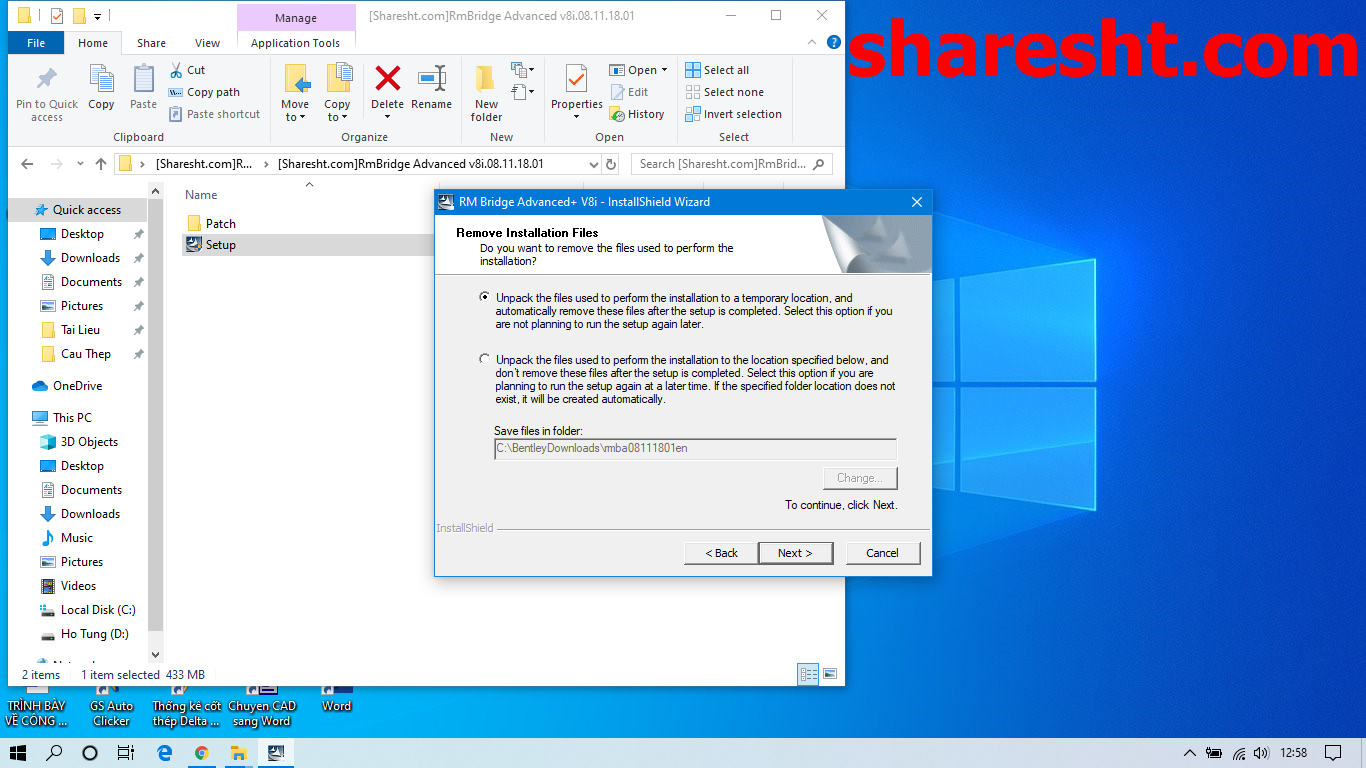Click the Next button in the wizard
The width and height of the screenshot is (1366, 768).
[x=795, y=553]
